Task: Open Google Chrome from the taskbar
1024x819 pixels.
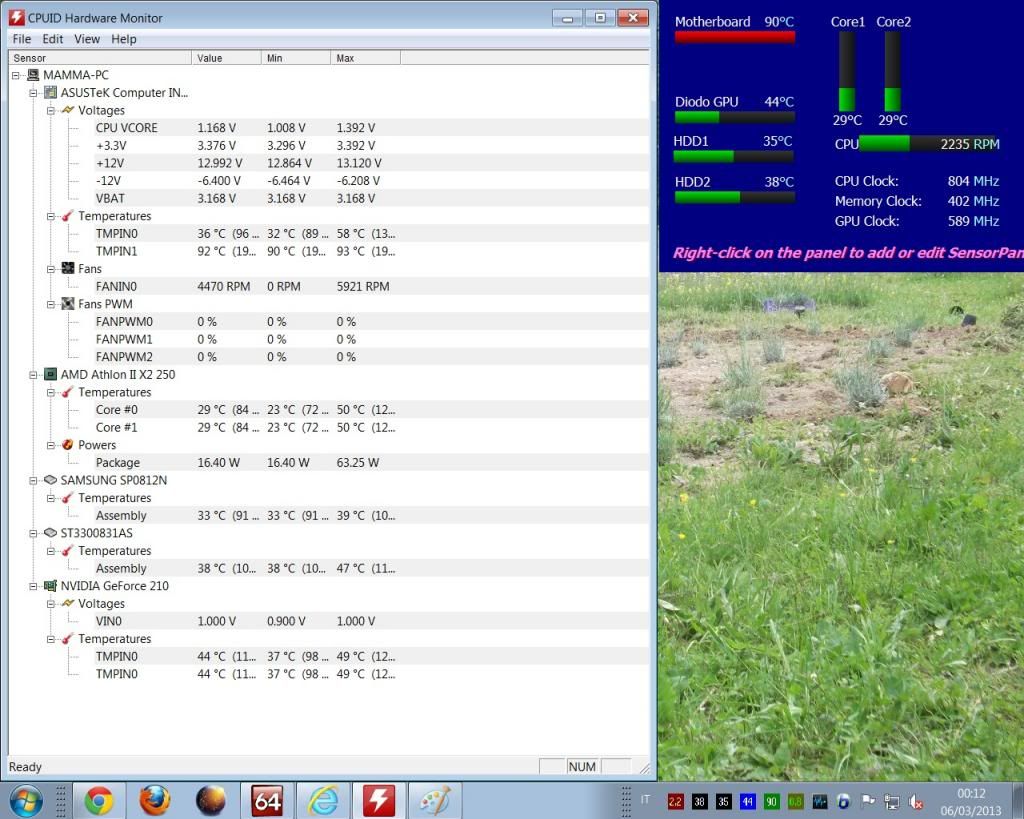Action: point(98,800)
